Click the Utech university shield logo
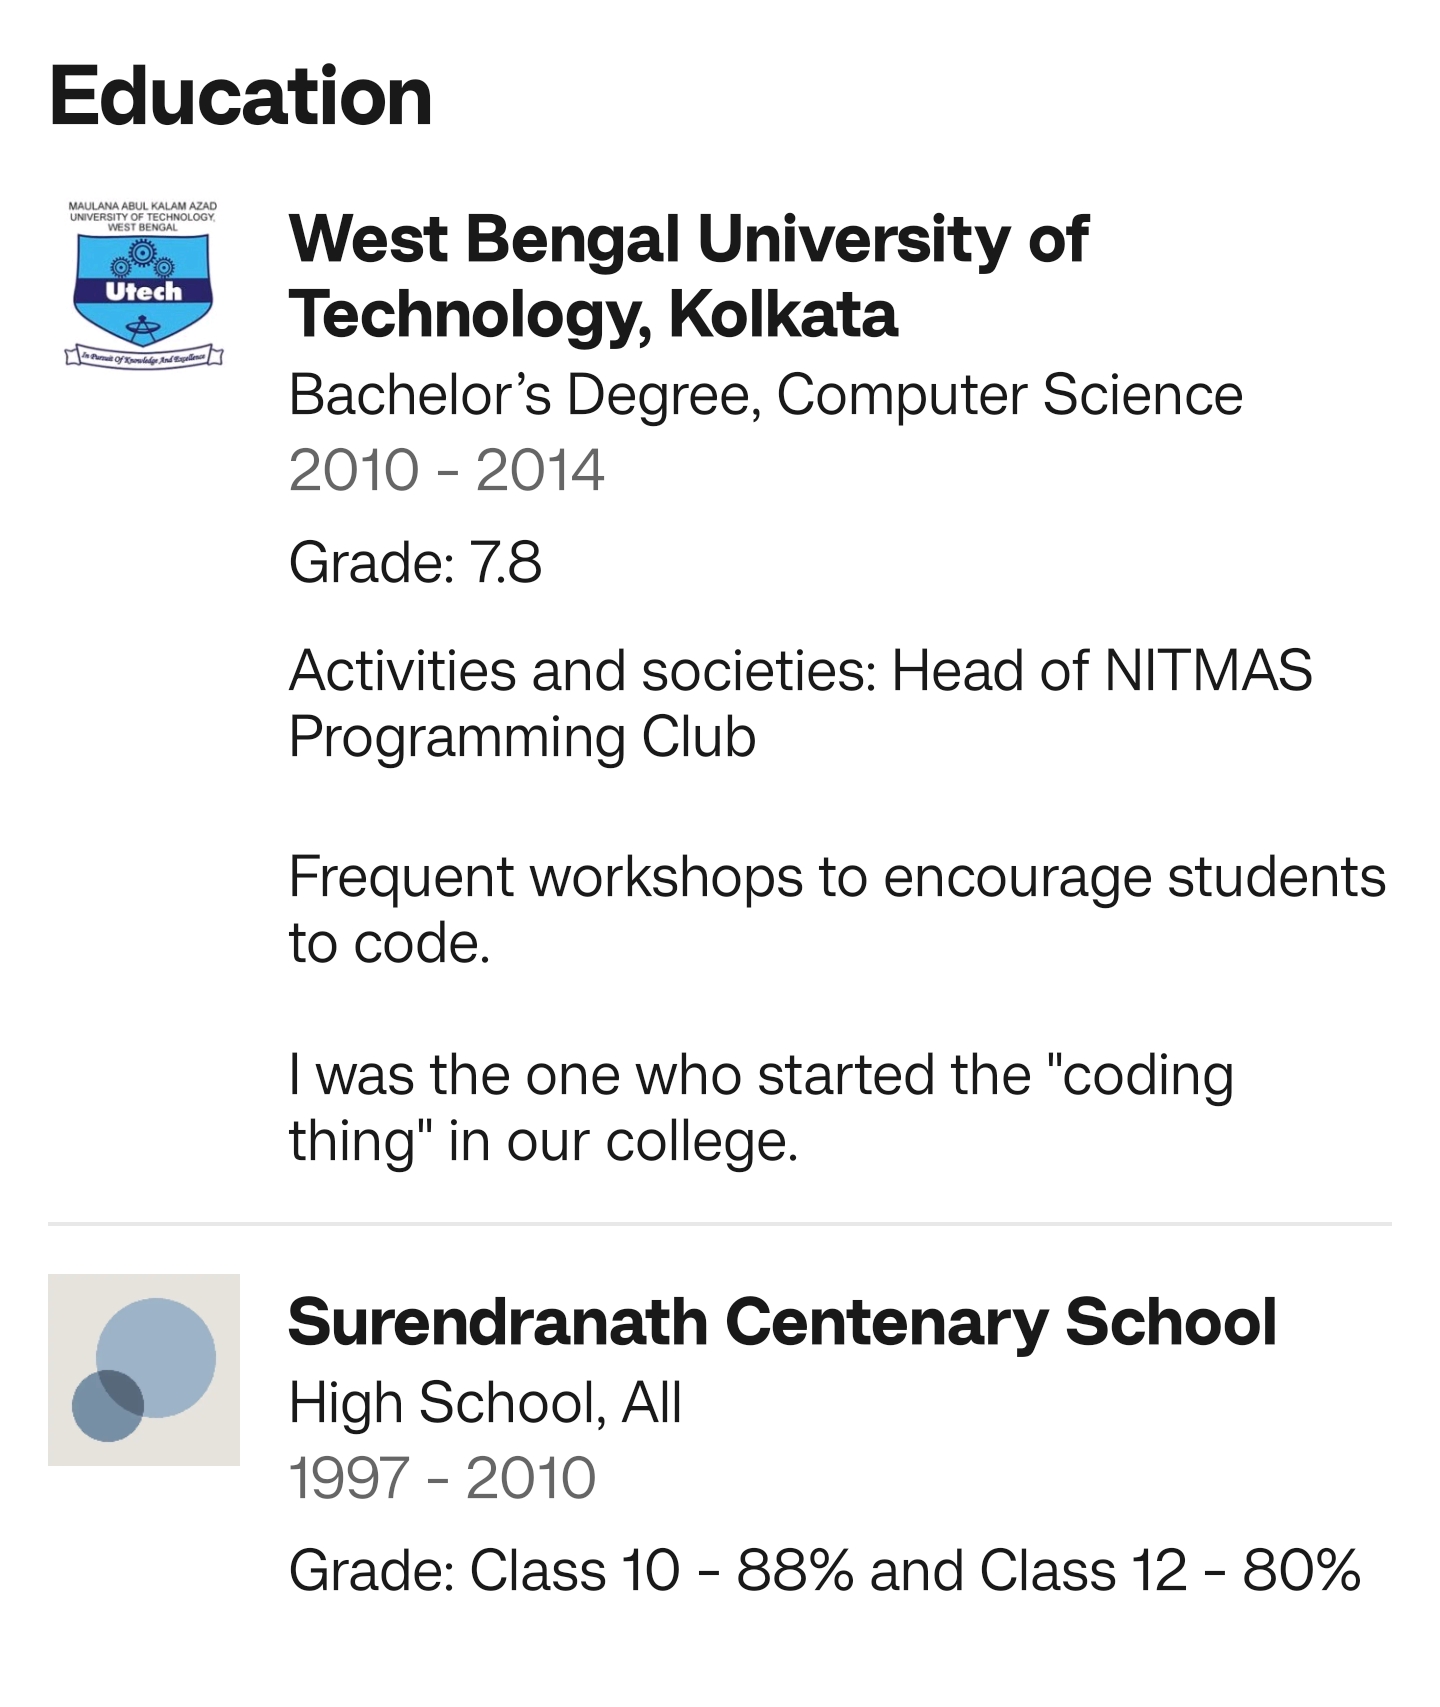Viewport: 1440px width, 1707px height. pos(143,285)
